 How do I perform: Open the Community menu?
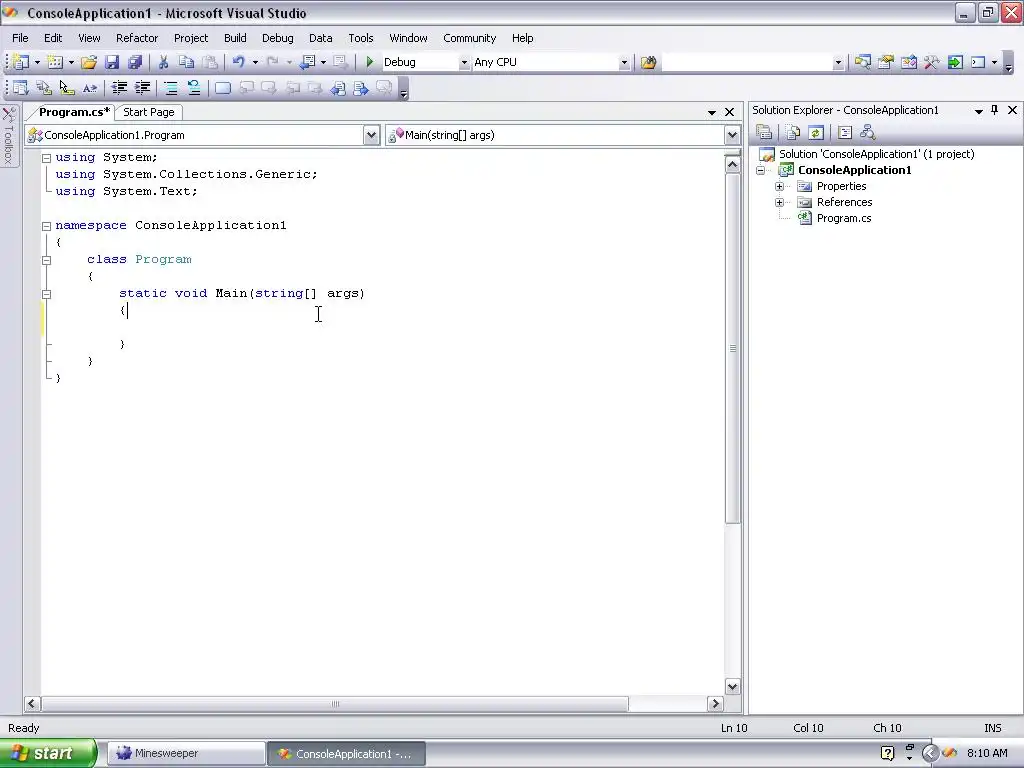tap(470, 38)
